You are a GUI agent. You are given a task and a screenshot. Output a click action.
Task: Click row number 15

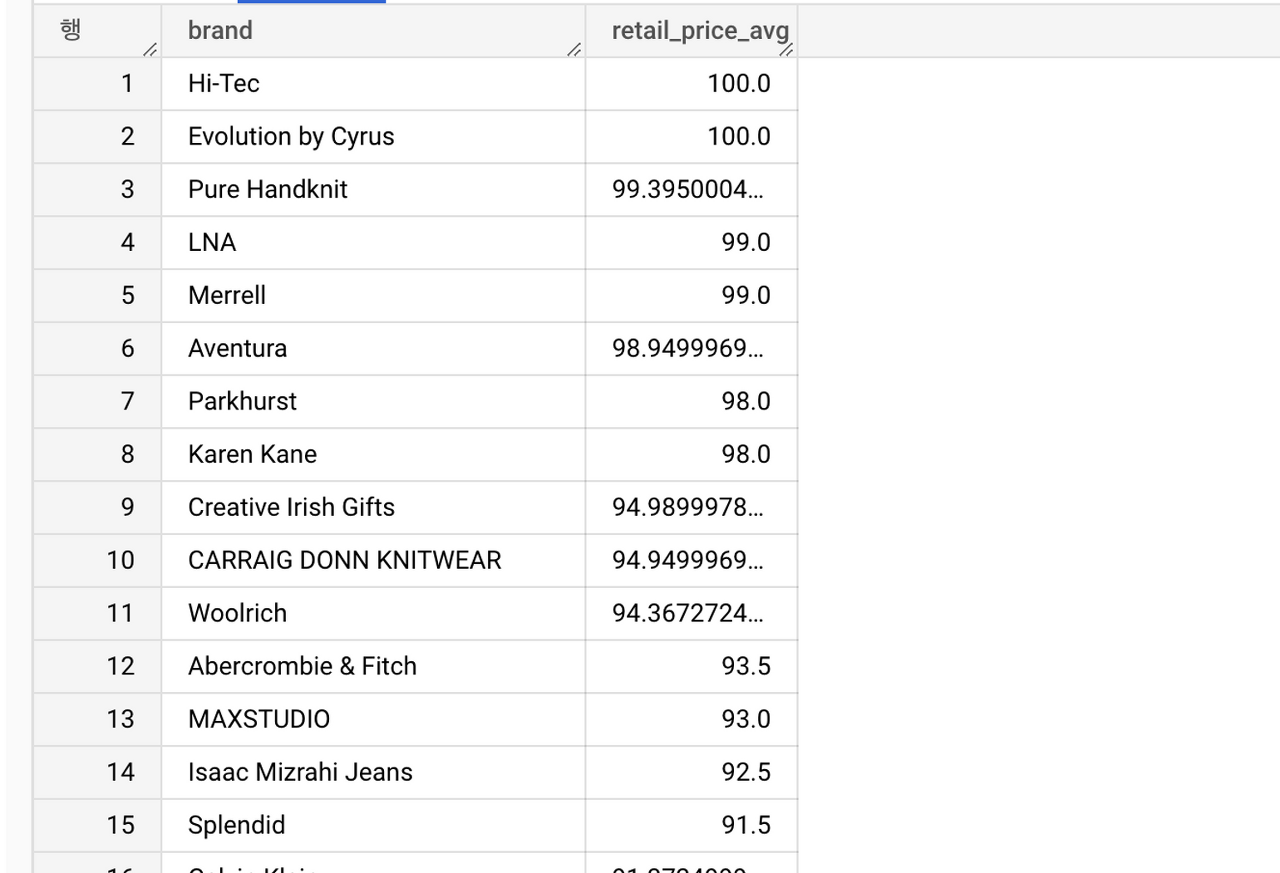coord(97,826)
